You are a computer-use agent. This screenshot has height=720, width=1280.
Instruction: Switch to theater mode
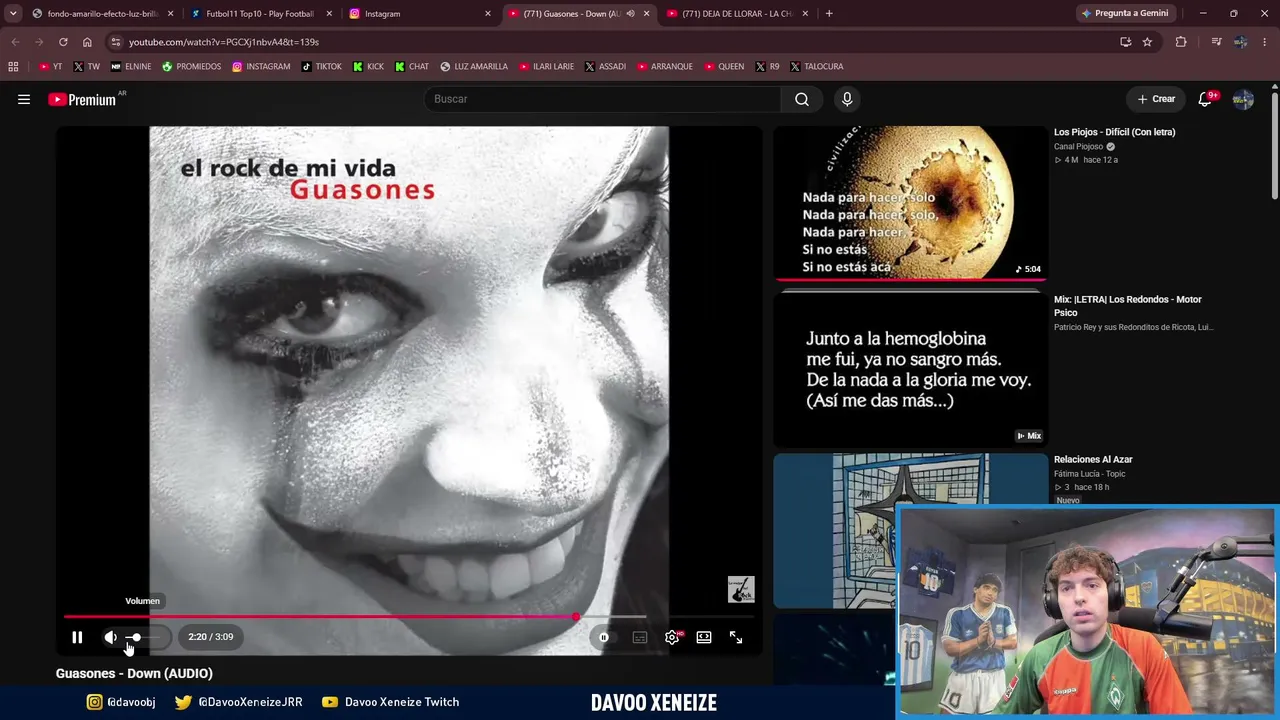tap(704, 637)
